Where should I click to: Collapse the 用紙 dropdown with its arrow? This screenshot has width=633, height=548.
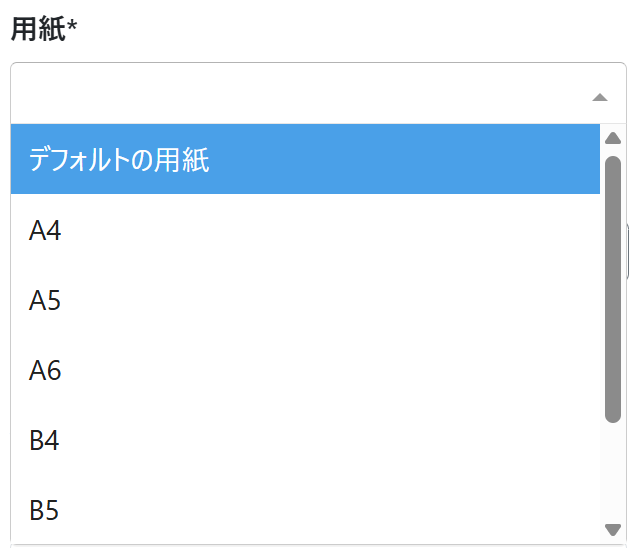(x=599, y=97)
